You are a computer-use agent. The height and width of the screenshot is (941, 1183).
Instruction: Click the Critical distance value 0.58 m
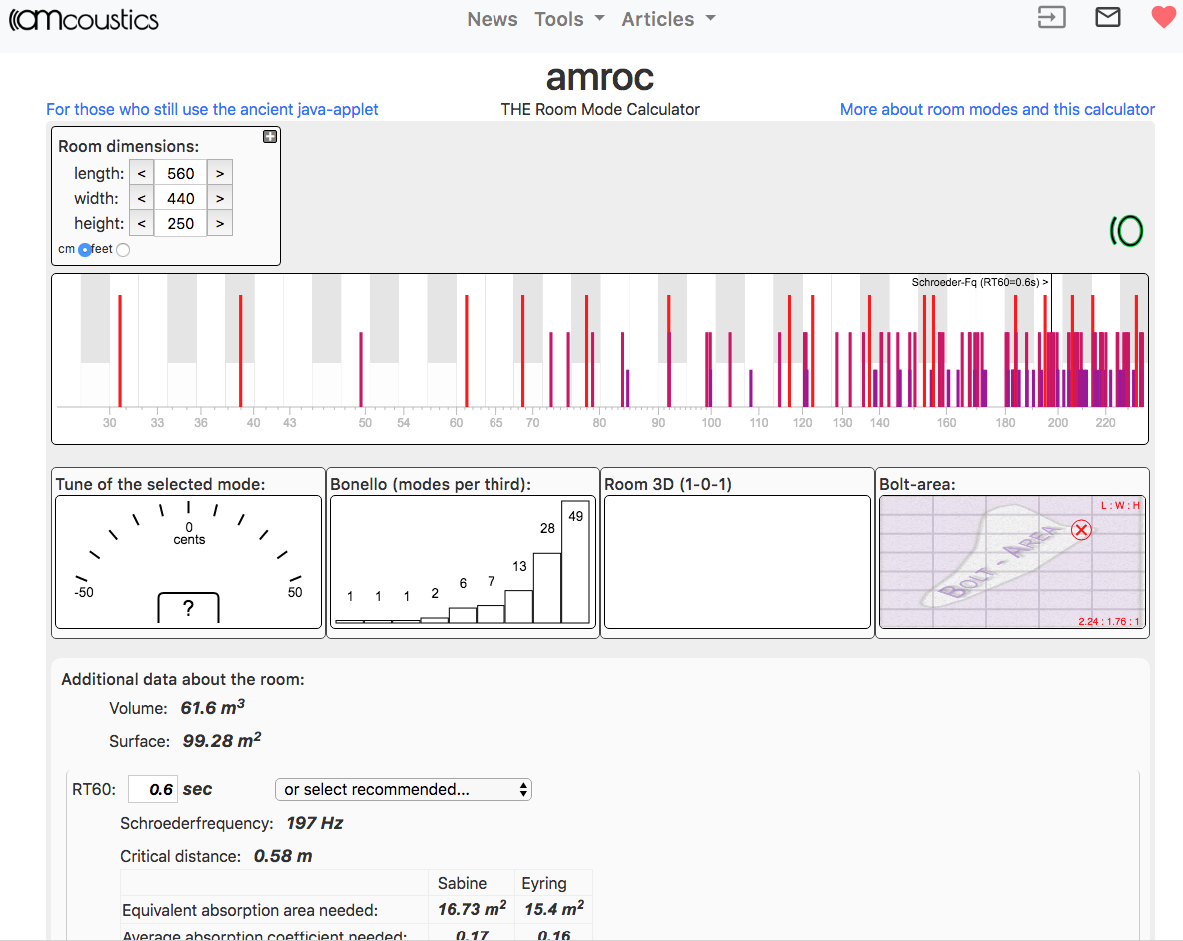point(283,856)
